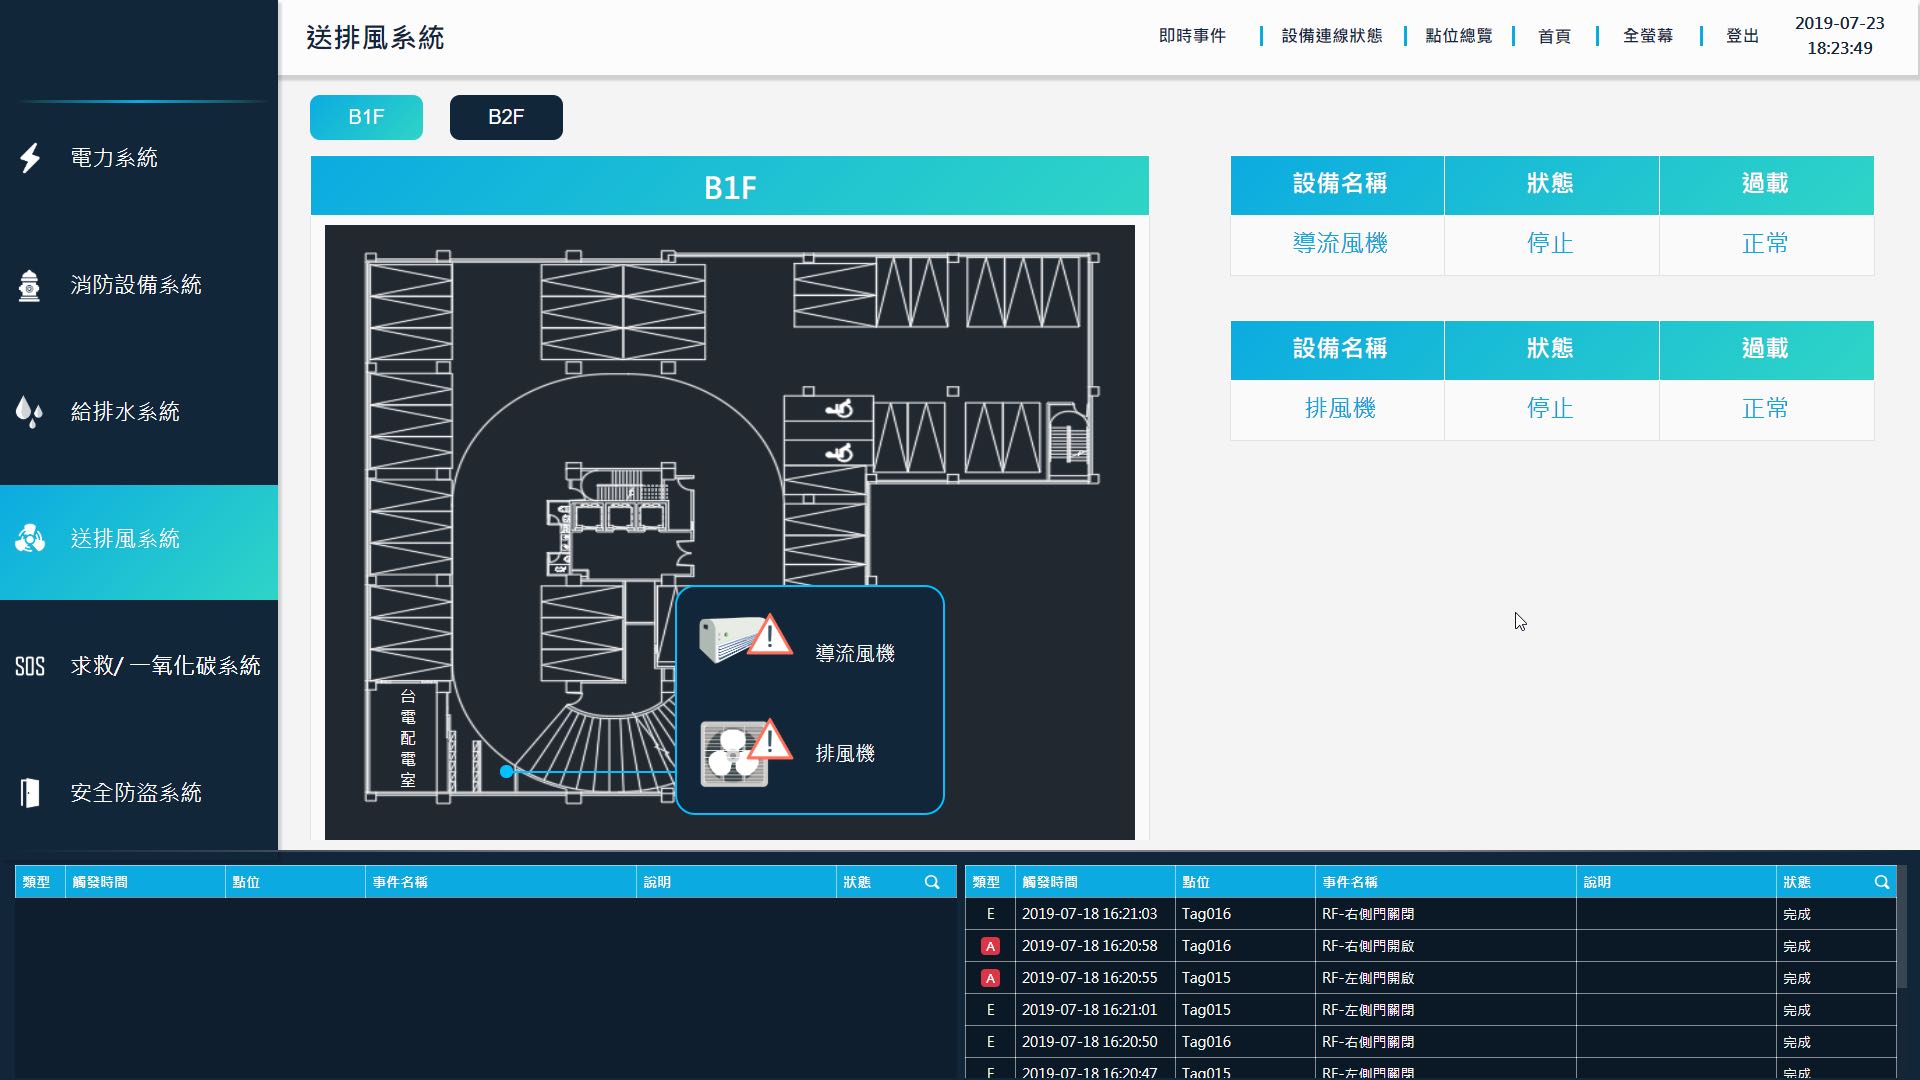Open 給排水系統 in the sidebar
The width and height of the screenshot is (1920, 1080).
coord(139,412)
